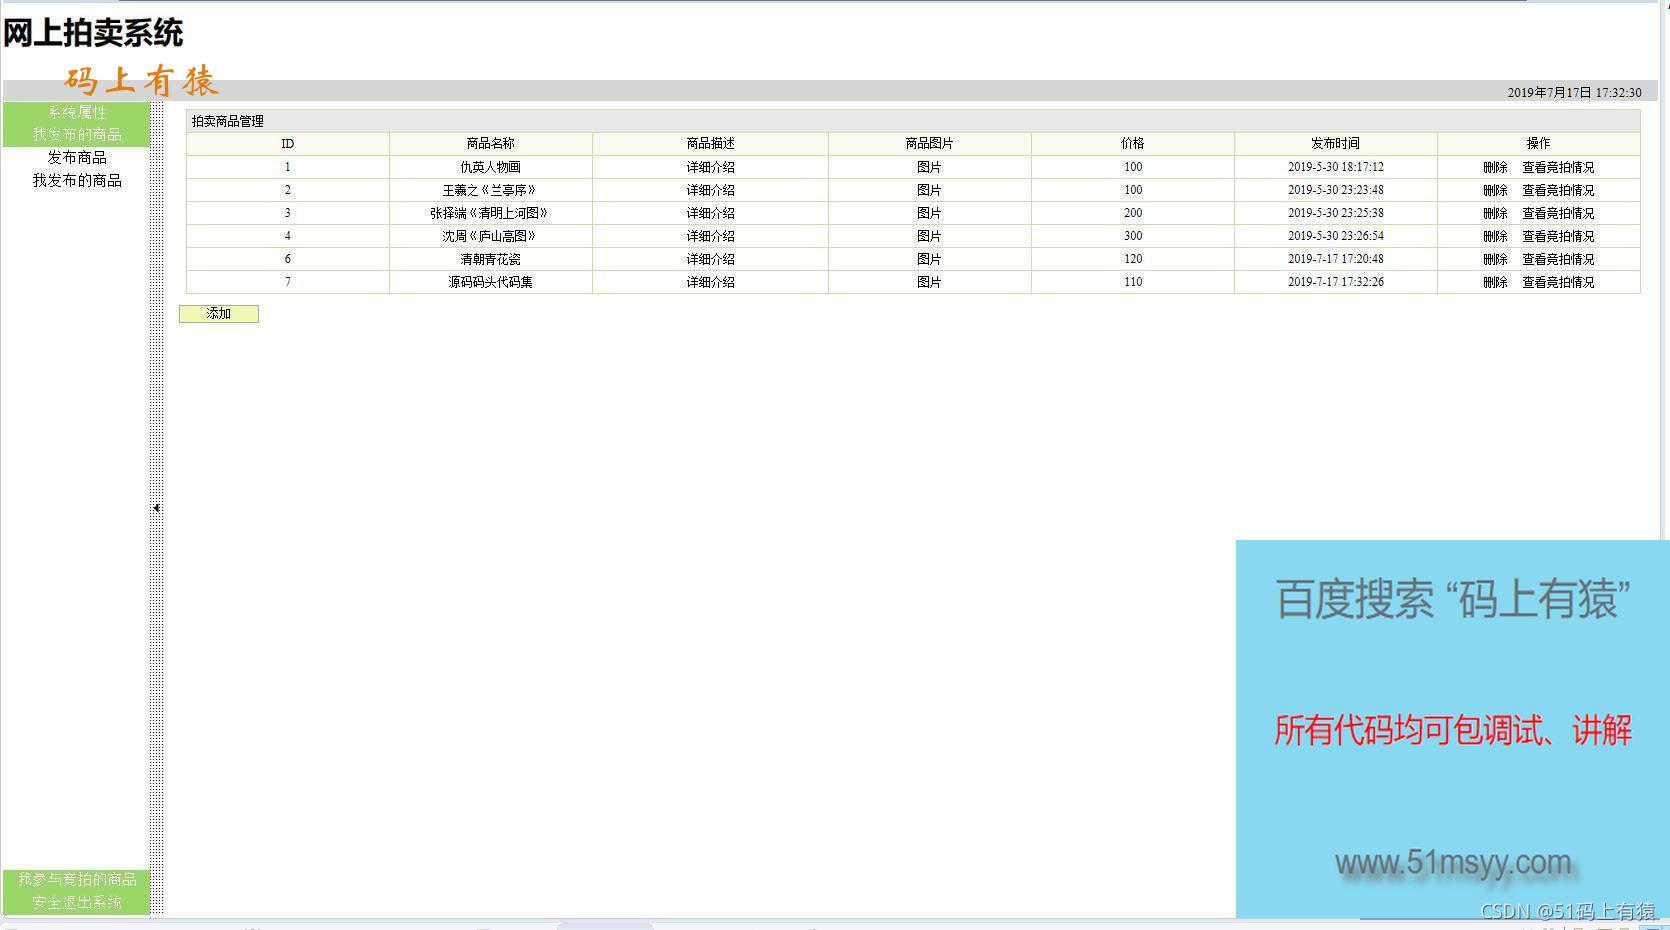Select price cell 110
Image resolution: width=1670 pixels, height=930 pixels.
pos(1133,283)
